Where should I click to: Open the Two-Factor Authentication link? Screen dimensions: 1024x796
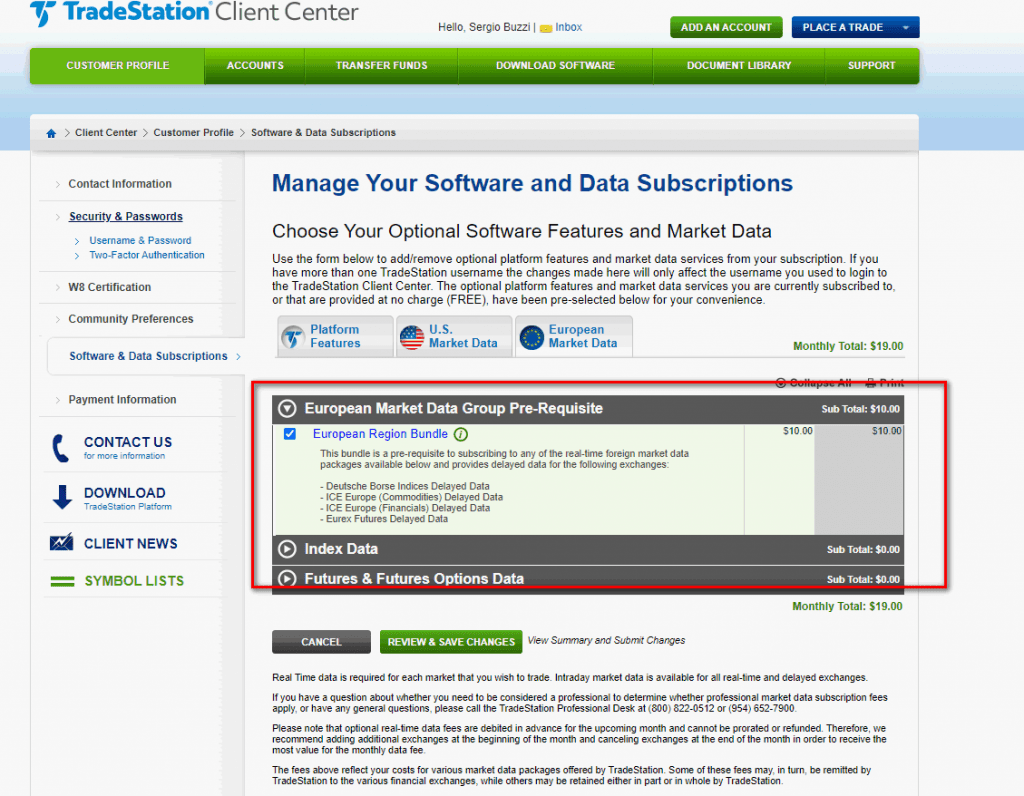coord(146,255)
